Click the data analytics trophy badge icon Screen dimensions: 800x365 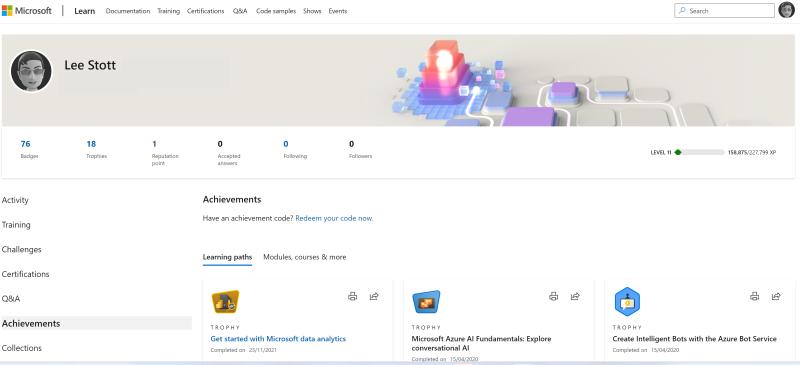(x=226, y=302)
